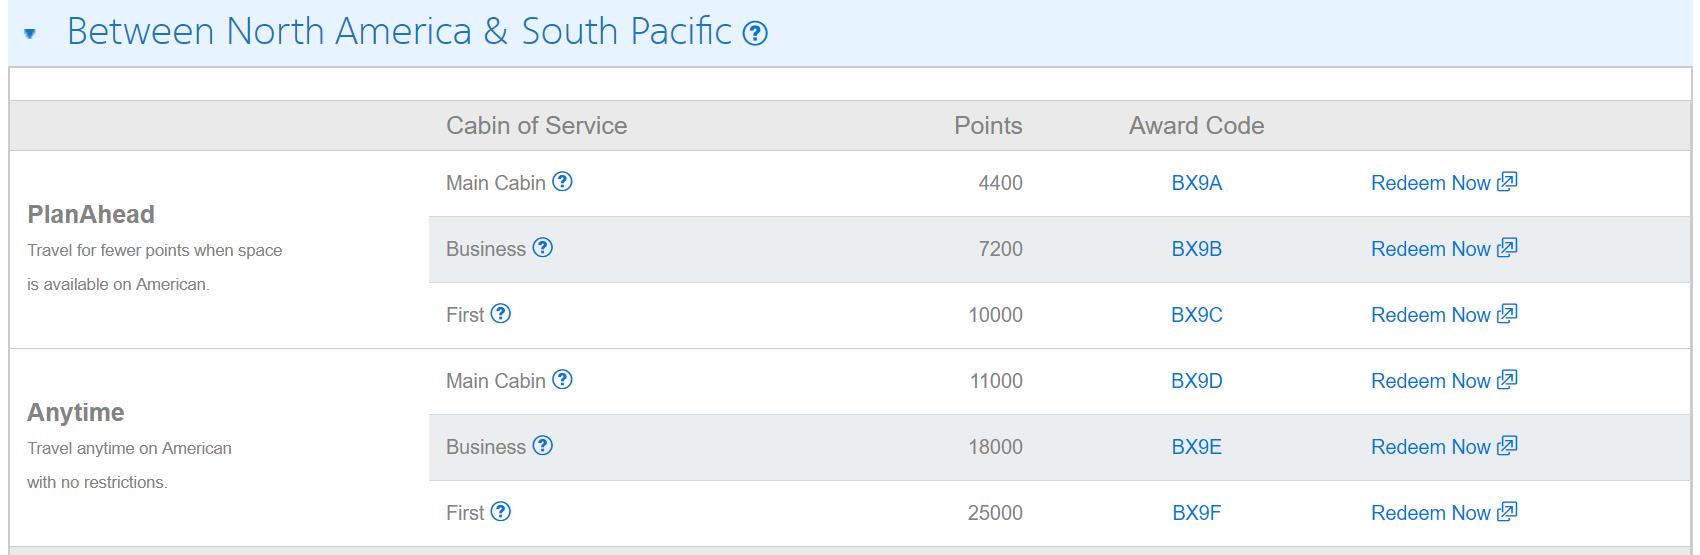The height and width of the screenshot is (555, 1700).
Task: Open award code BX9E link
Action: coord(1196,447)
